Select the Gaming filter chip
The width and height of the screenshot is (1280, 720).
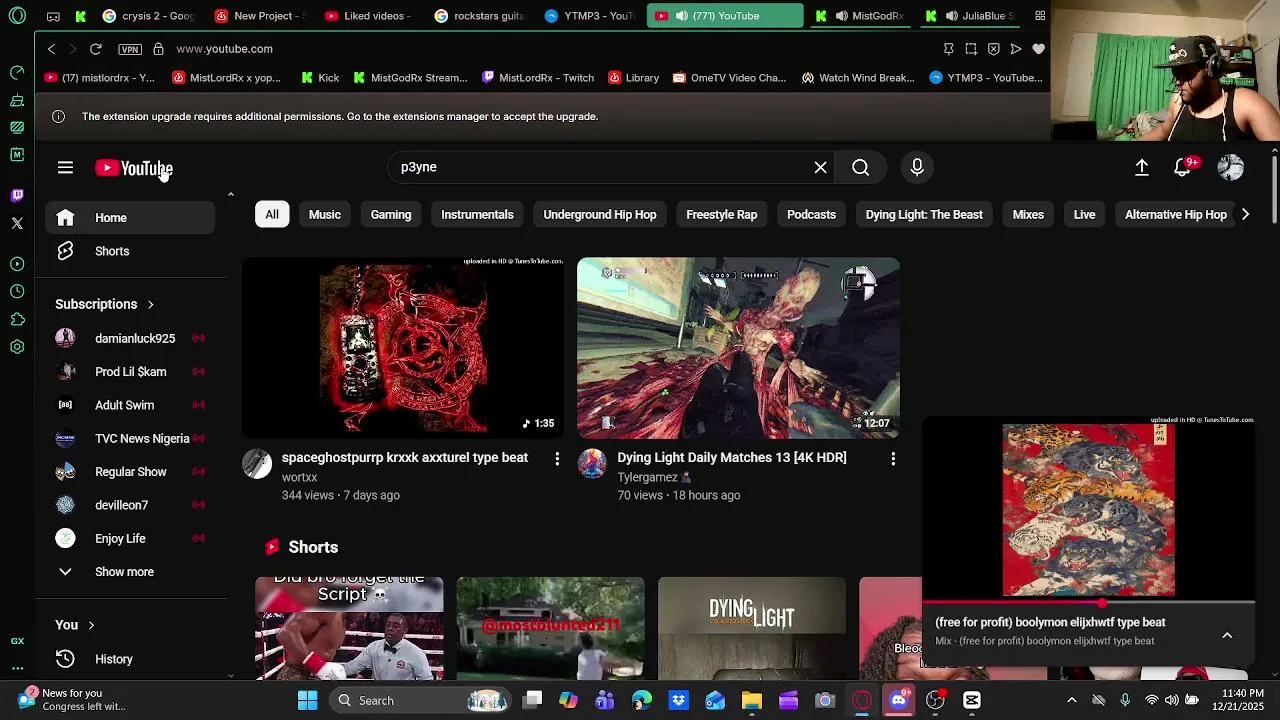click(x=391, y=214)
